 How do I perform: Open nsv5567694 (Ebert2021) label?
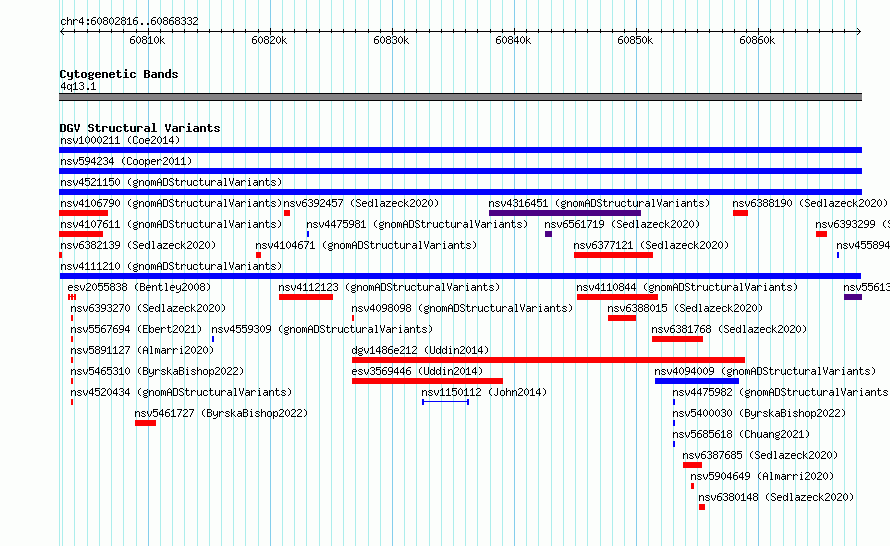[x=136, y=329]
